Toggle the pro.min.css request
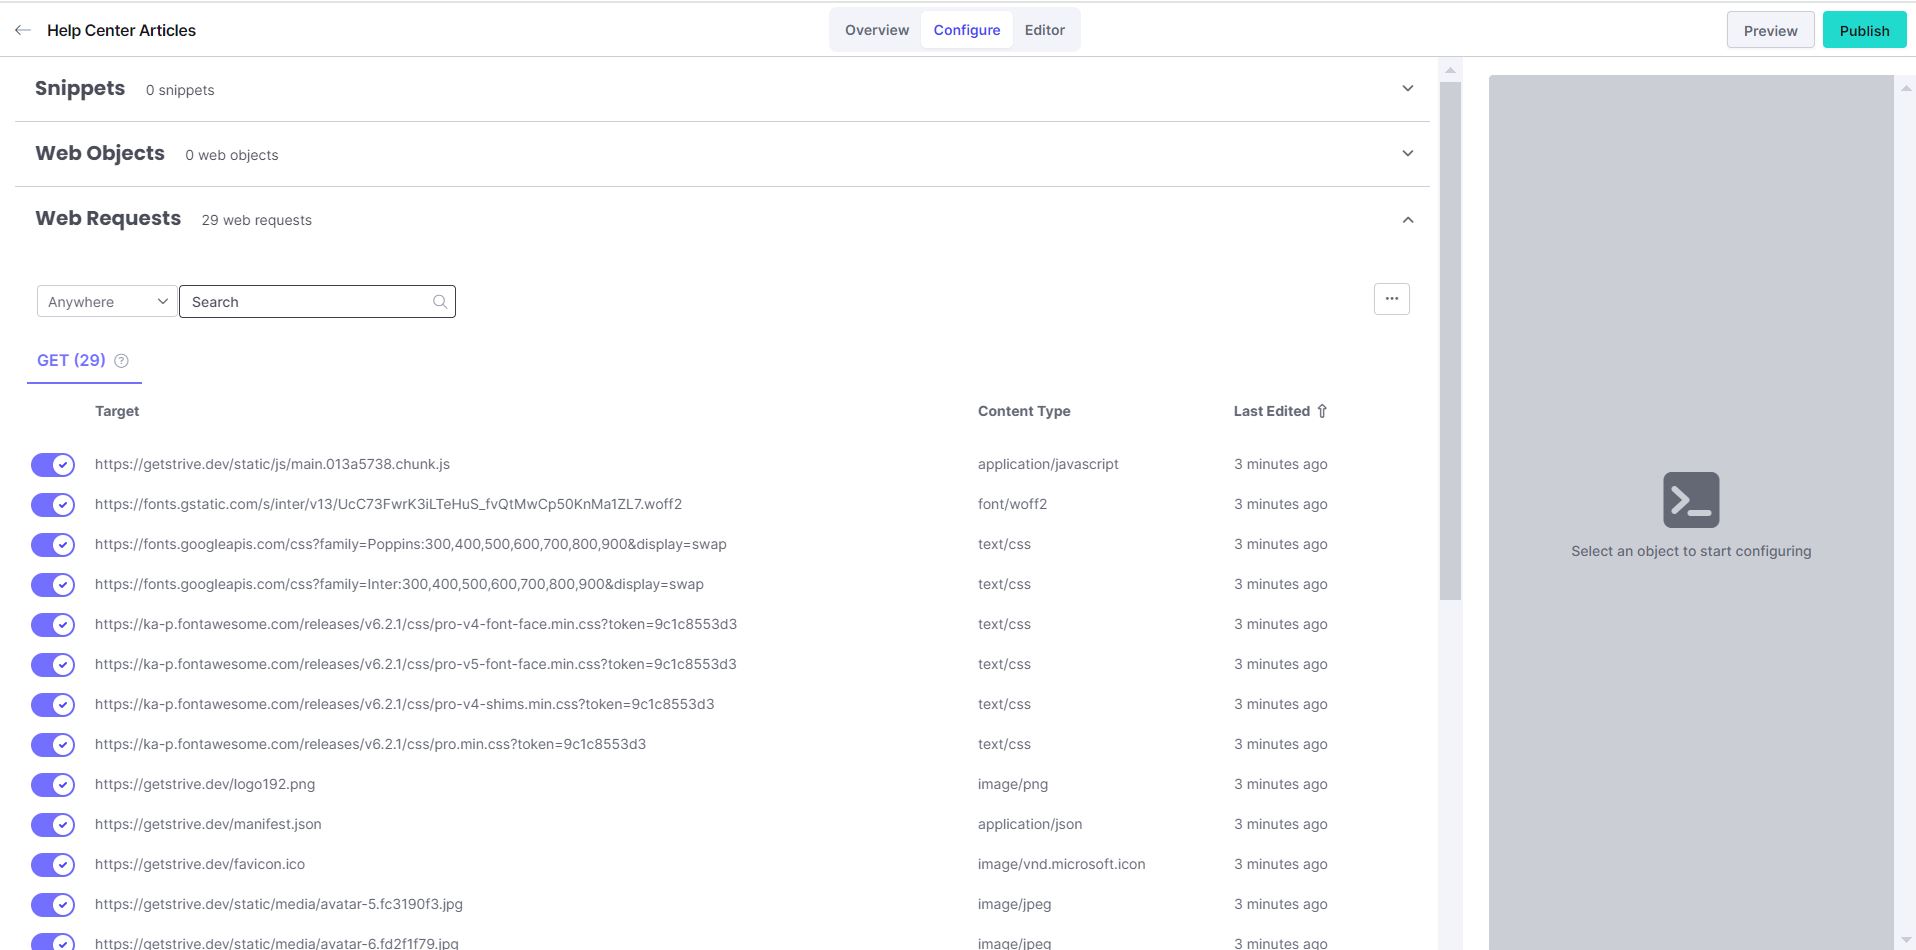1916x950 pixels. (53, 745)
